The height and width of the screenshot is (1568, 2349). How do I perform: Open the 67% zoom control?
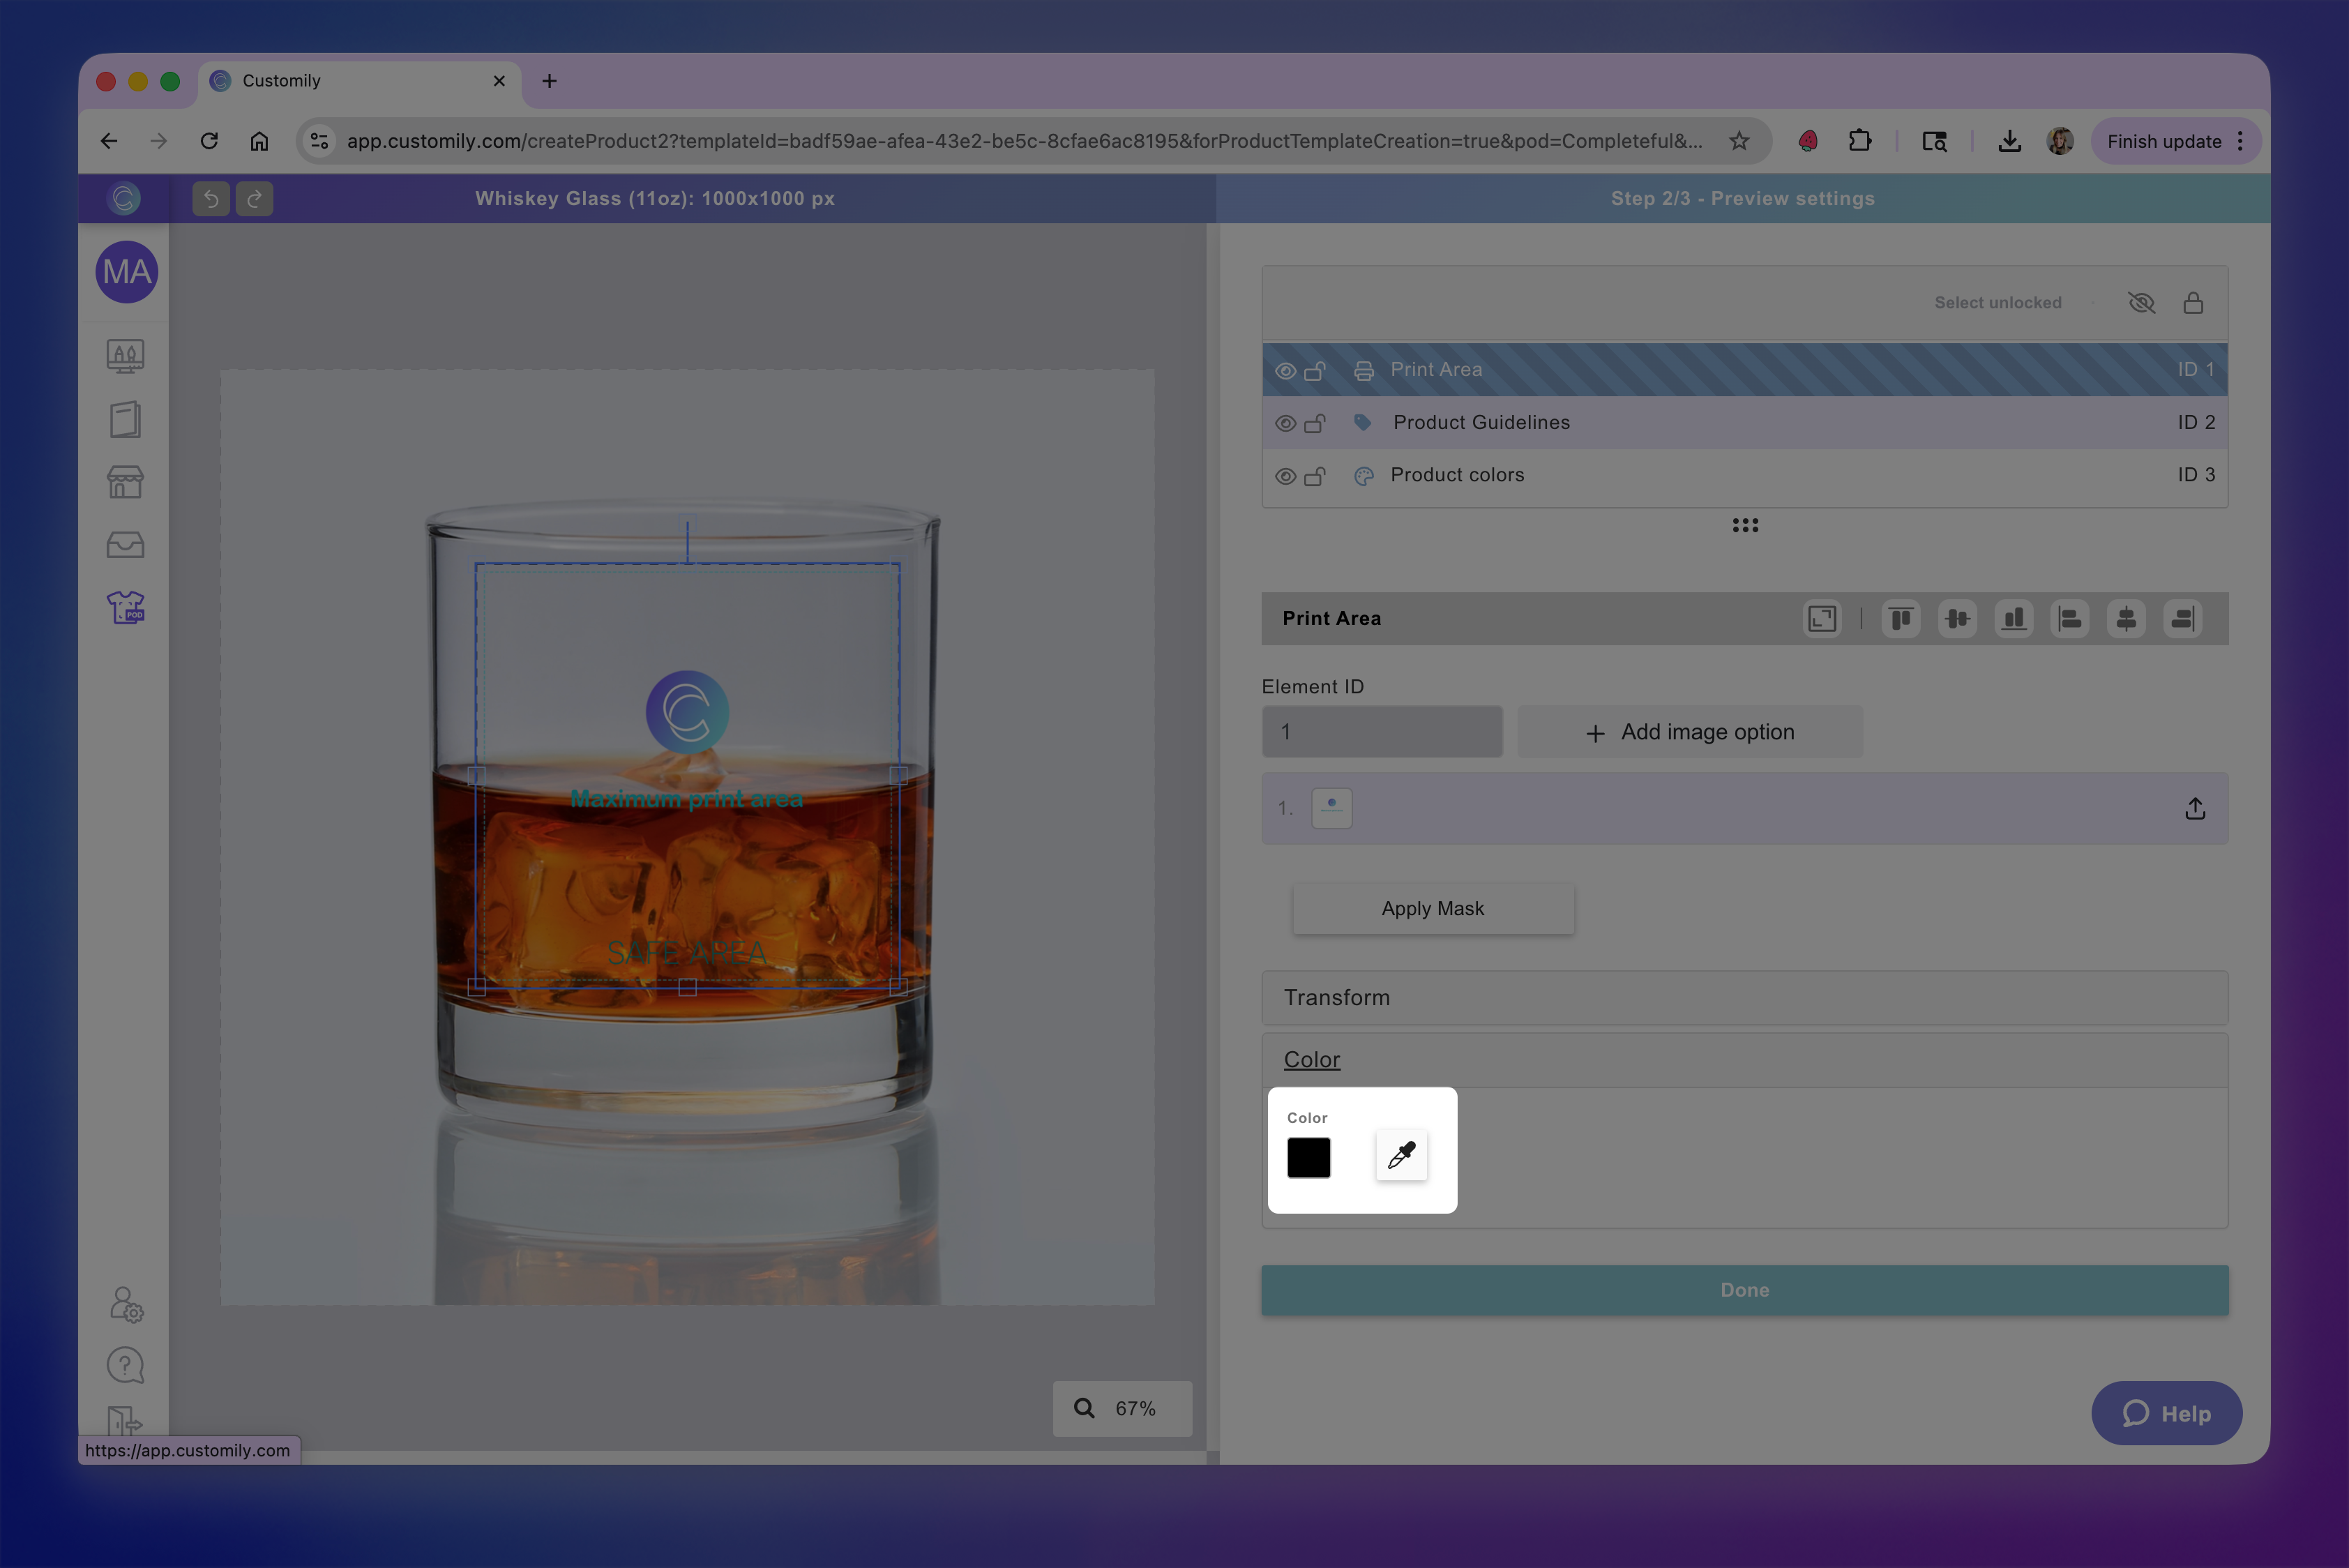click(x=1121, y=1408)
